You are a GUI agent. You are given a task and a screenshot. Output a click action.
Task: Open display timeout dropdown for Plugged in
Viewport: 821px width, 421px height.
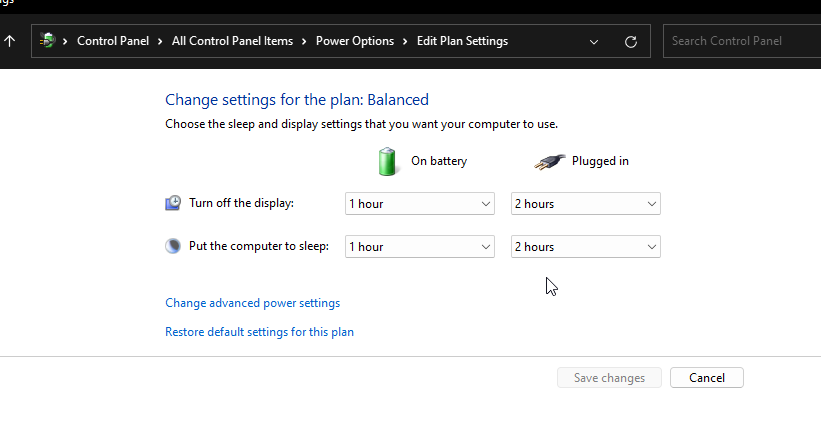pos(585,204)
